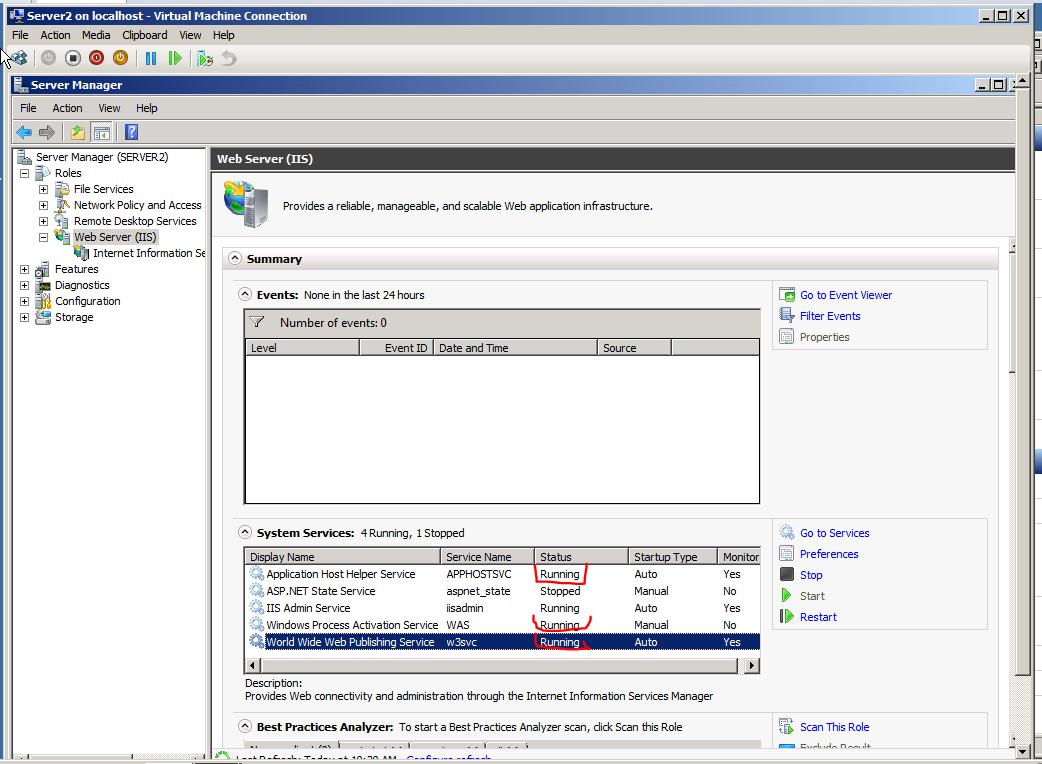The width and height of the screenshot is (1042, 764).
Task: Sort events by the Date and Time column
Action: tap(515, 347)
